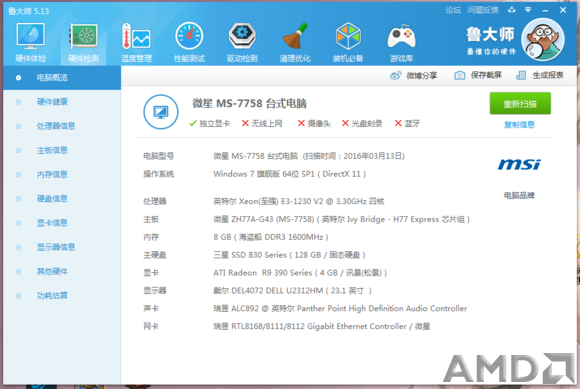Viewport: 580px width, 389px height.
Task: Click 生成报表 report icon
Action: pos(521,75)
